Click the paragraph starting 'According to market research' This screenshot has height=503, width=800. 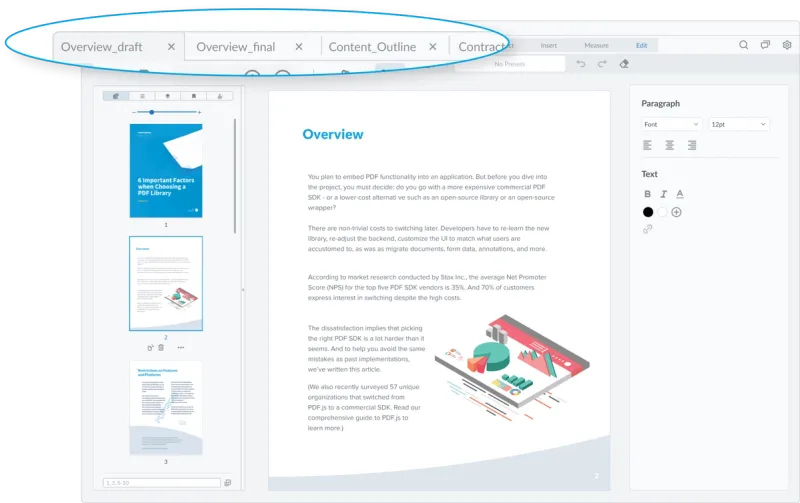(x=427, y=287)
